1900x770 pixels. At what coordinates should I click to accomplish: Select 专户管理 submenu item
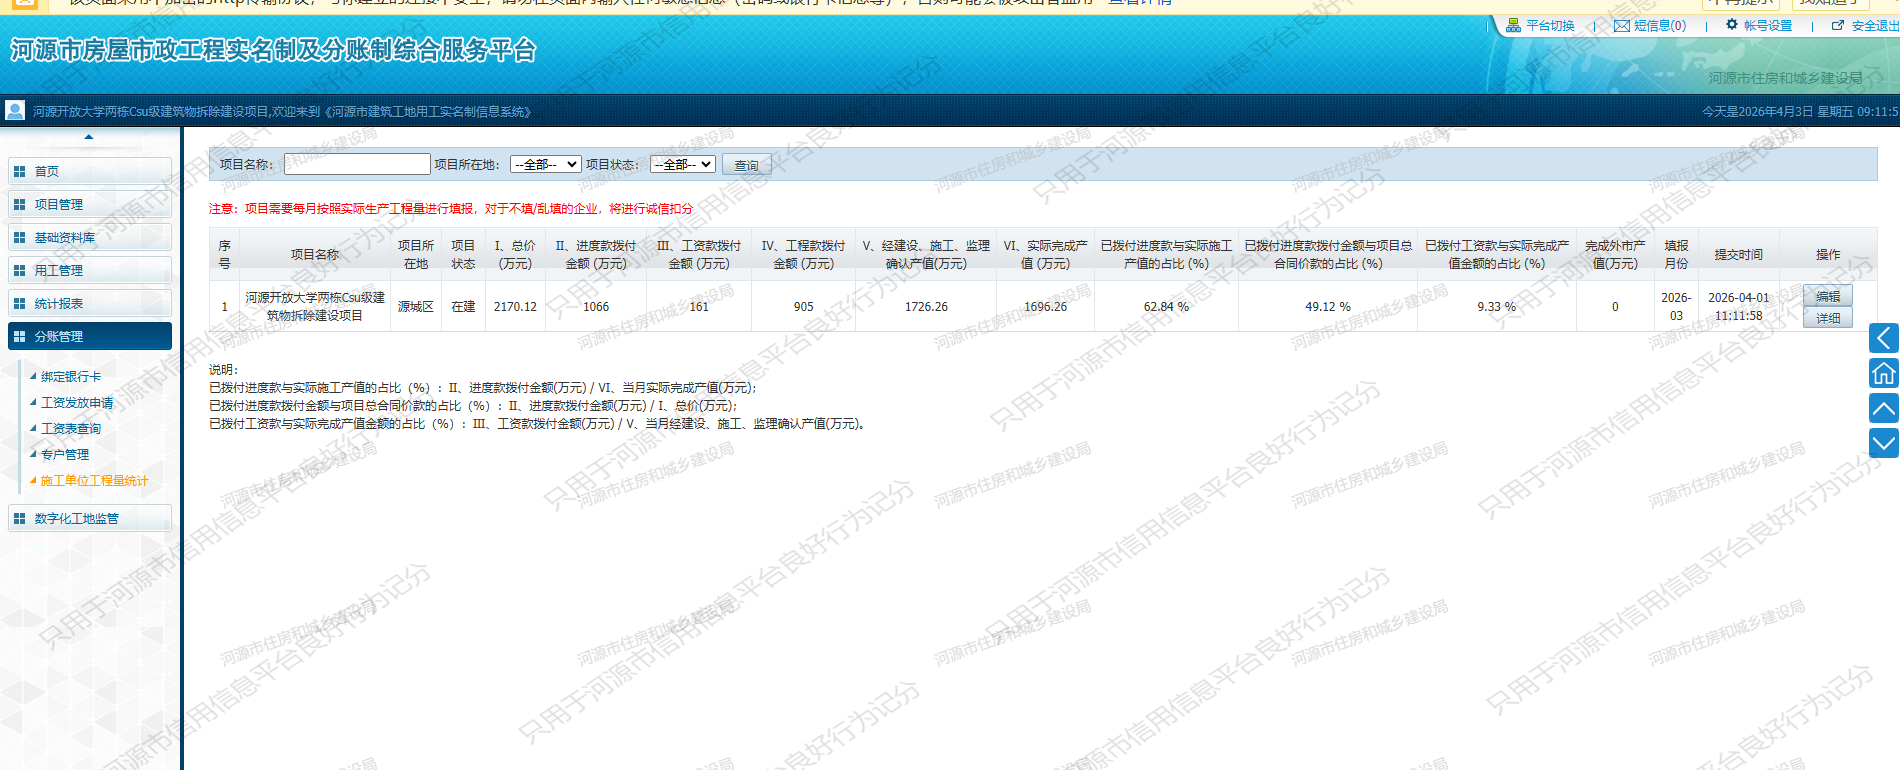pyautogui.click(x=65, y=455)
